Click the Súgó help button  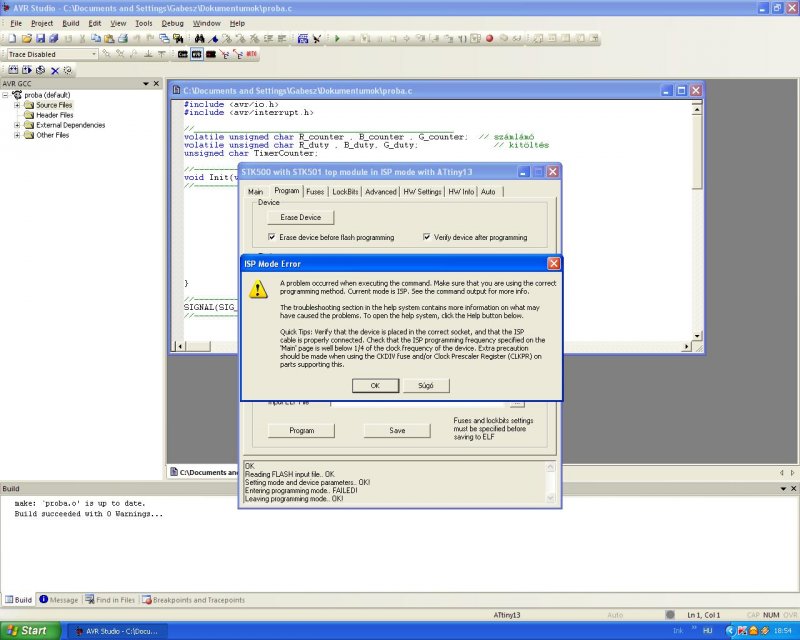pos(426,385)
